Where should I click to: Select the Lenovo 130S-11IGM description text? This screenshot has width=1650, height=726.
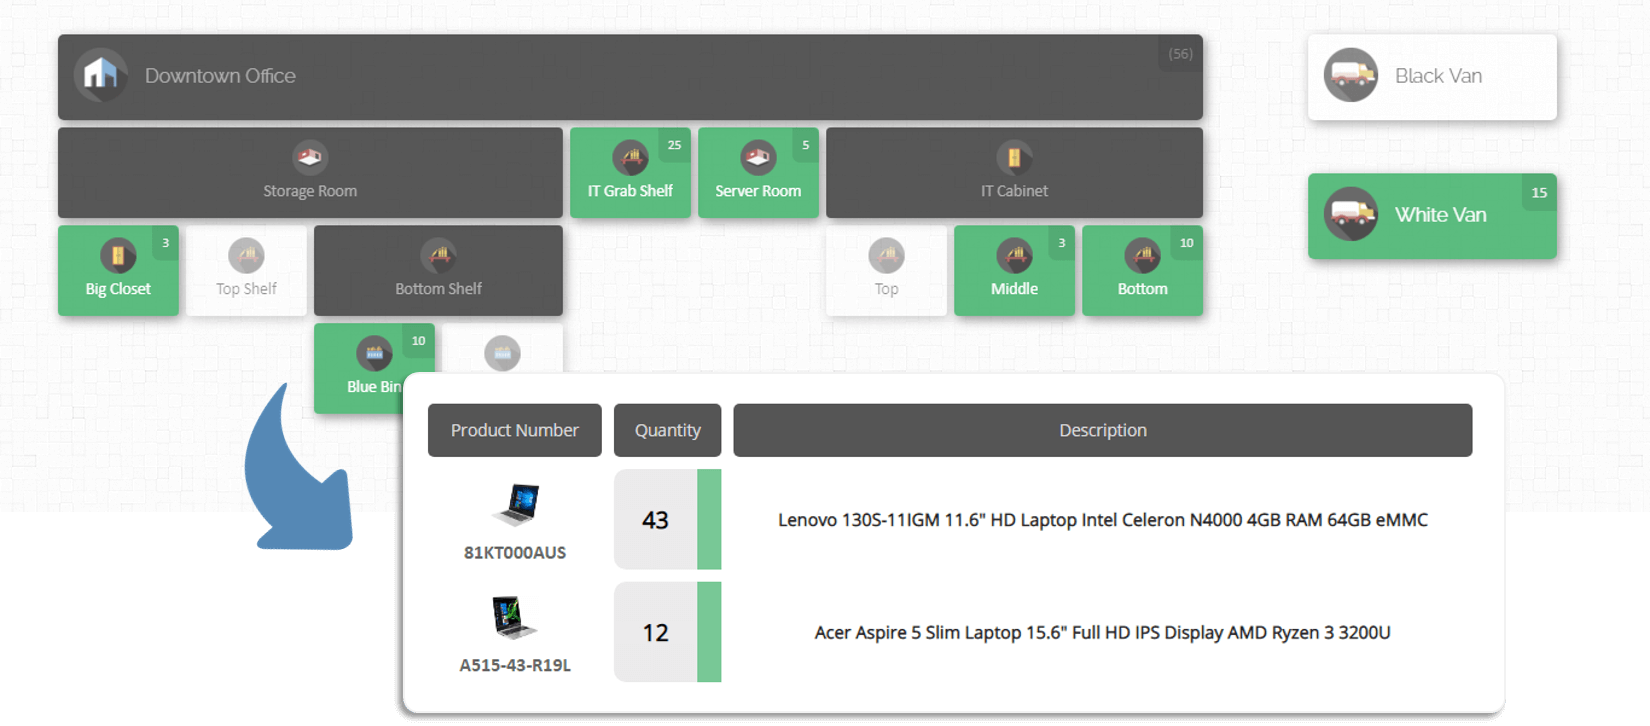pyautogui.click(x=1103, y=520)
